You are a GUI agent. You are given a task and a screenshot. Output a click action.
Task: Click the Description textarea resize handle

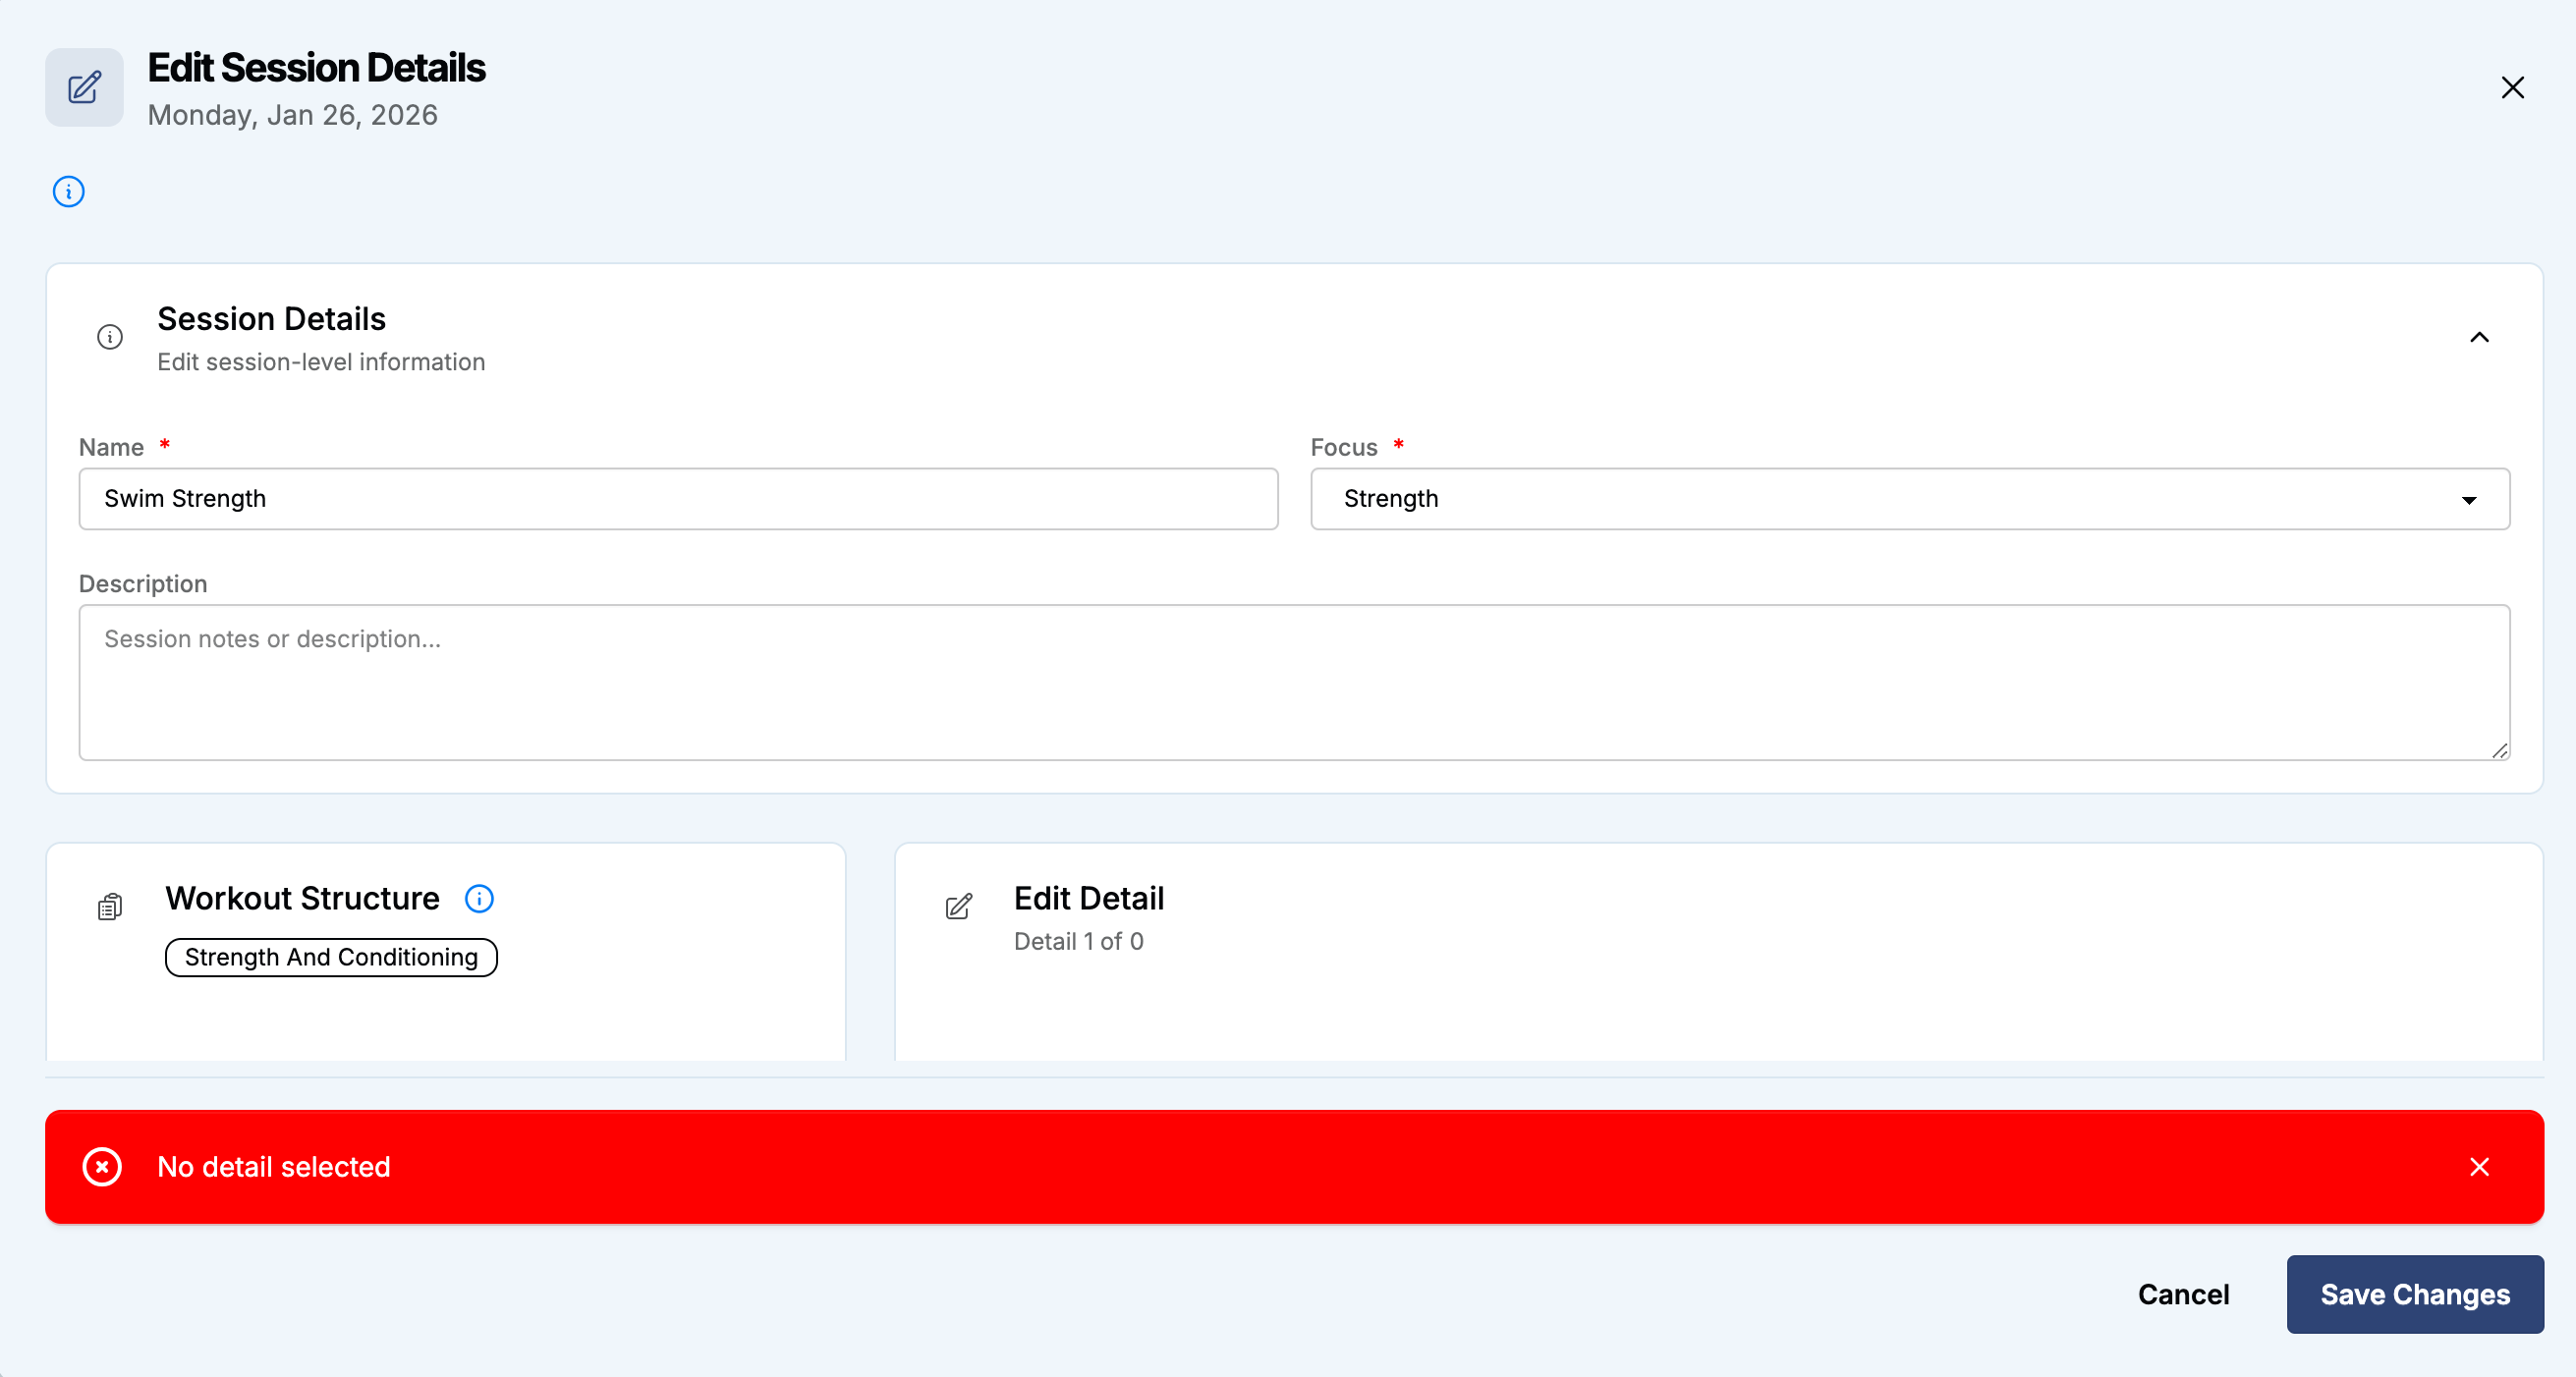(2499, 750)
